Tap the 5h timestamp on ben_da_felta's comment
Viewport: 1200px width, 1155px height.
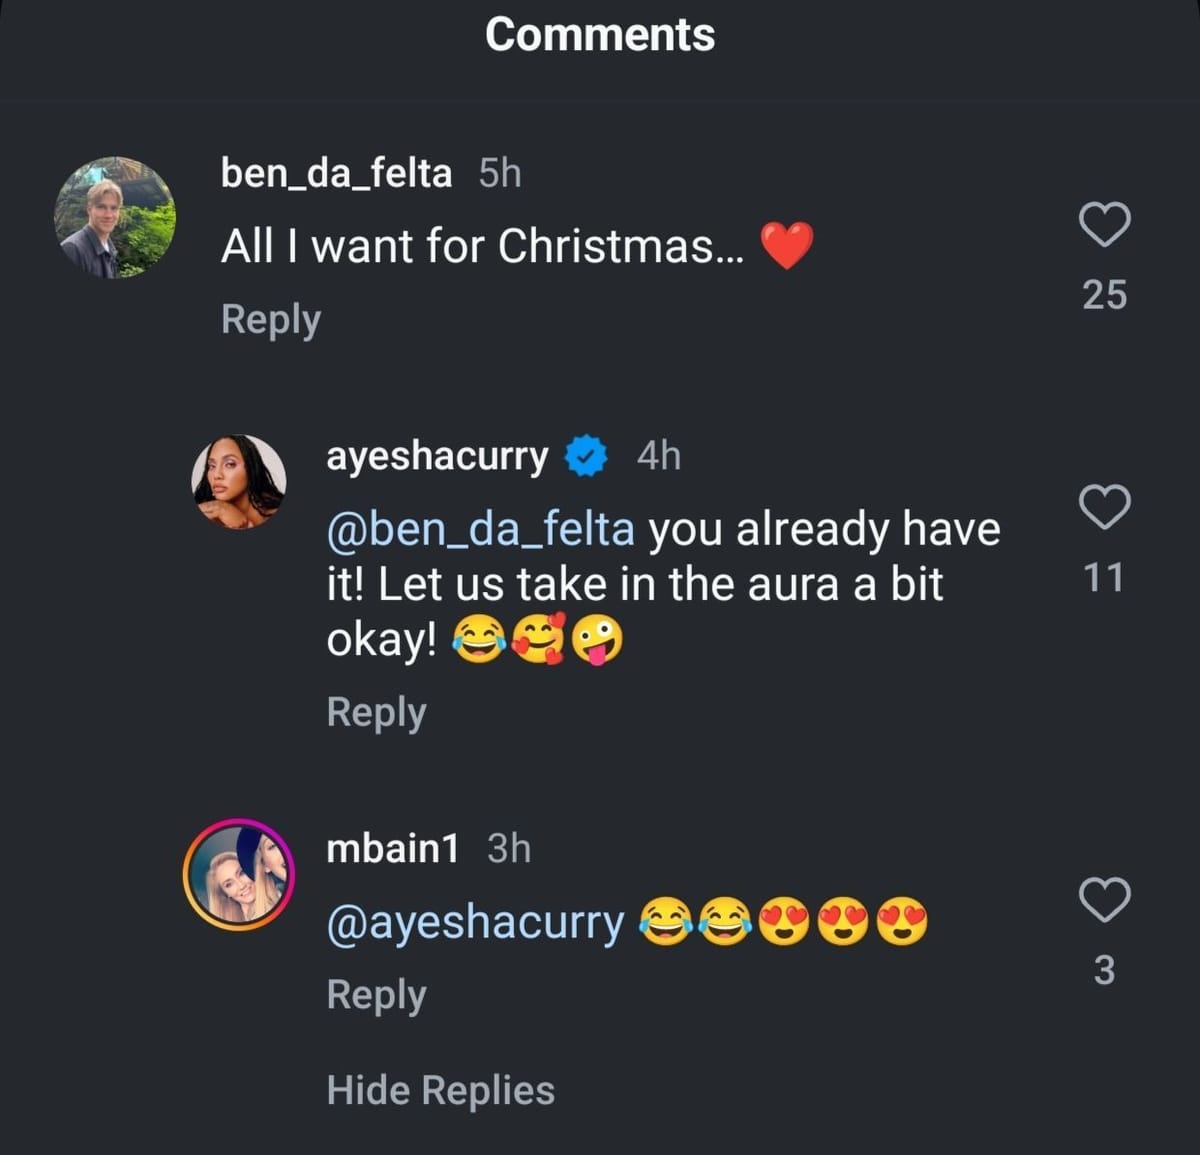(x=498, y=172)
